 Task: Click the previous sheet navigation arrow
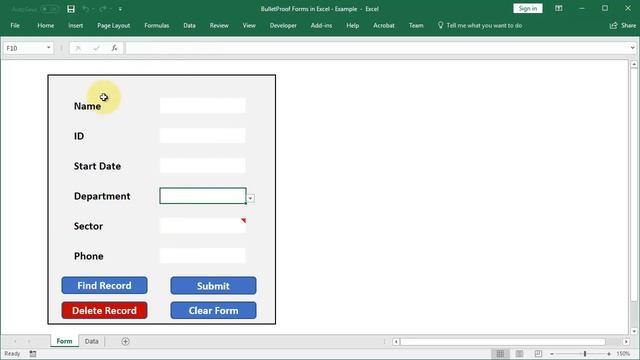click(16, 341)
